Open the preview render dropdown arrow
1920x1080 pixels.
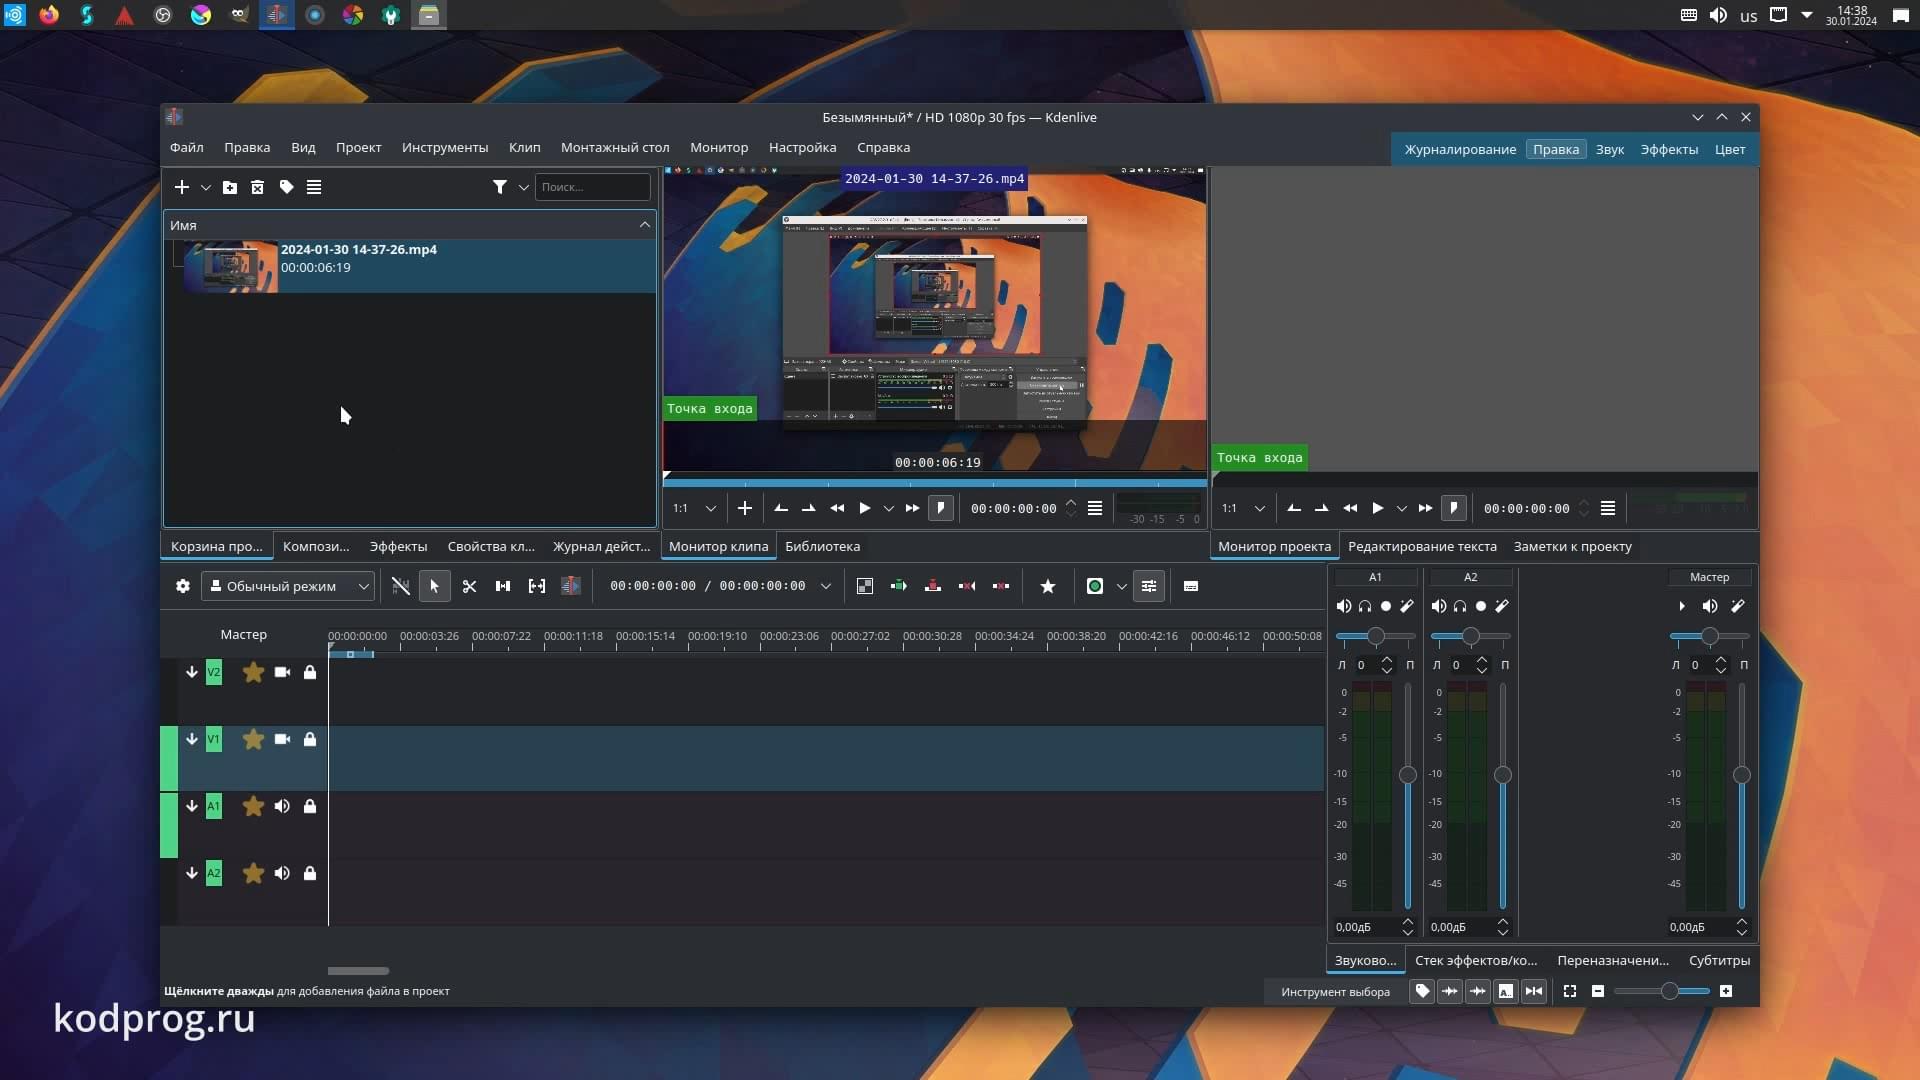tap(1122, 587)
